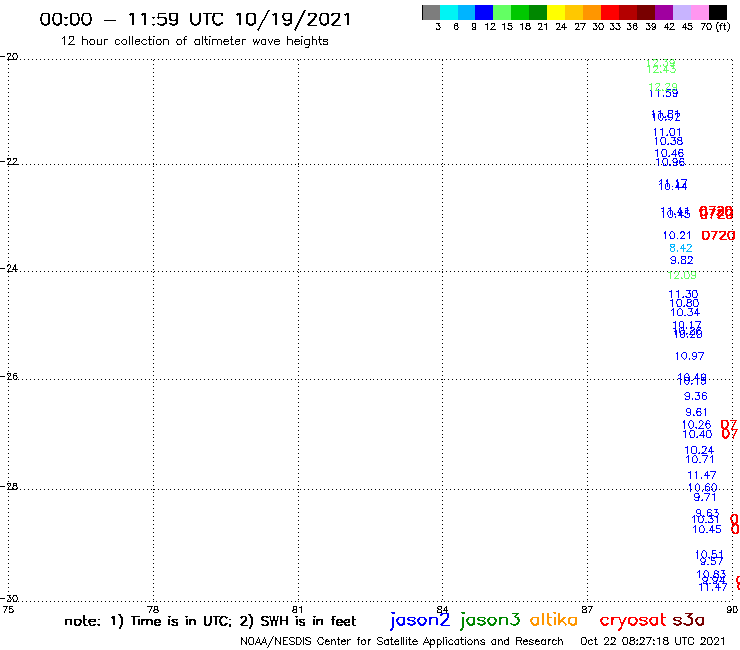Click the wave height value 11.30

pyautogui.click(x=683, y=294)
